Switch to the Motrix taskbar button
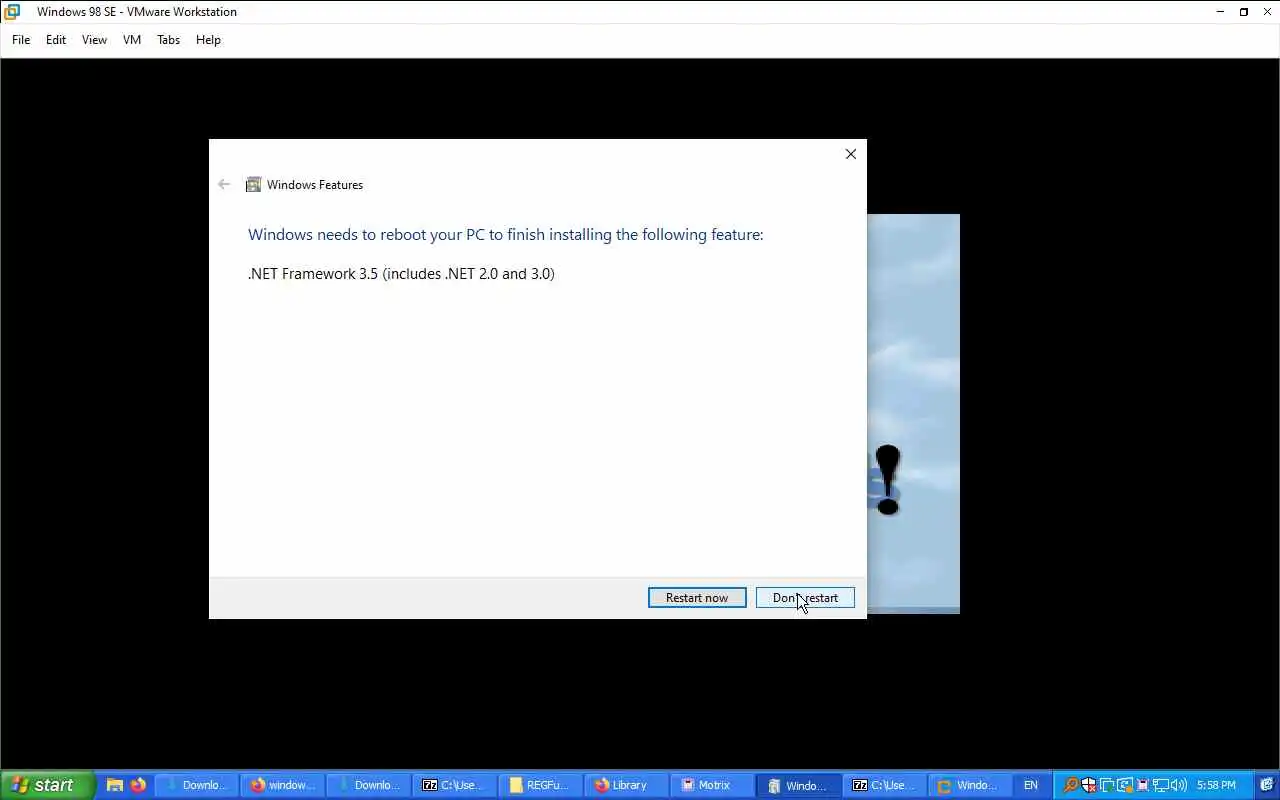 click(712, 785)
